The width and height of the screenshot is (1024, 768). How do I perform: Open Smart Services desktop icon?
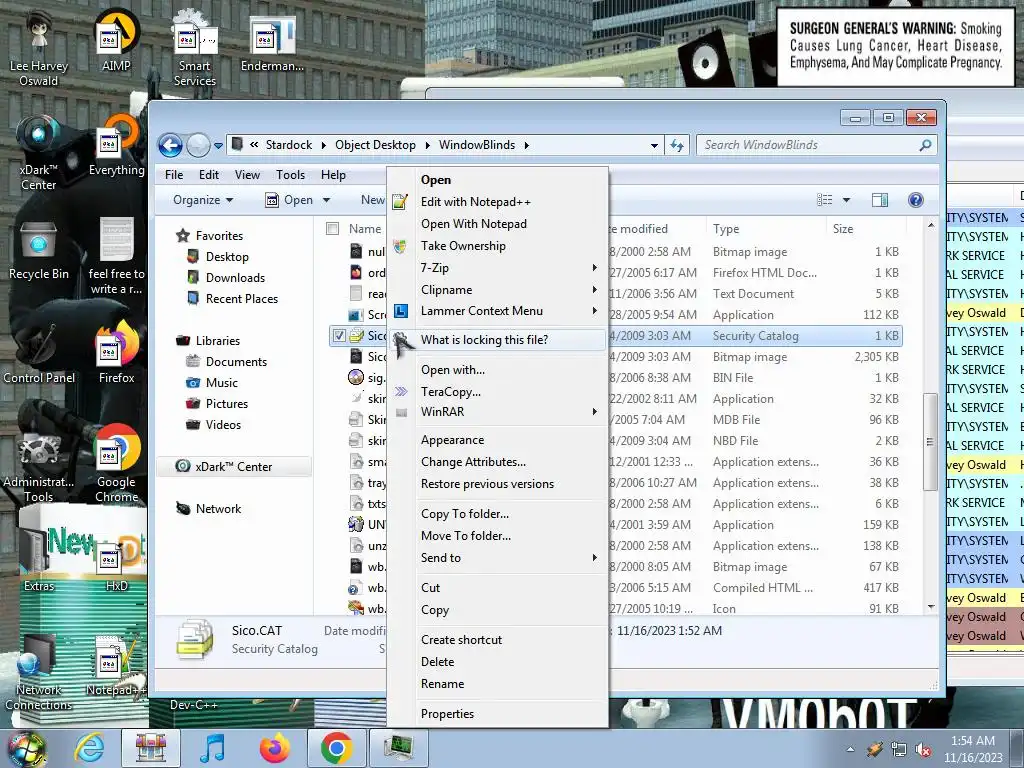click(x=194, y=48)
